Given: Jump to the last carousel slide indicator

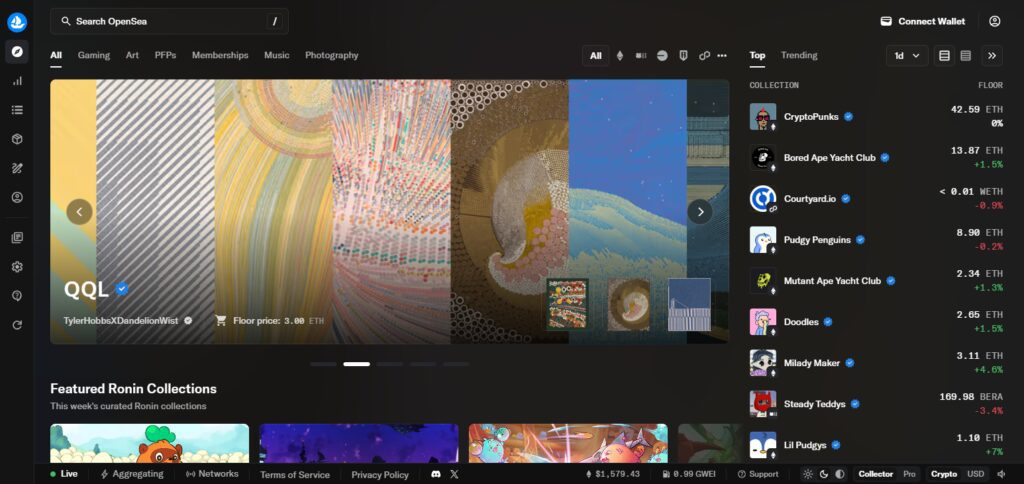Looking at the screenshot, I should (456, 364).
